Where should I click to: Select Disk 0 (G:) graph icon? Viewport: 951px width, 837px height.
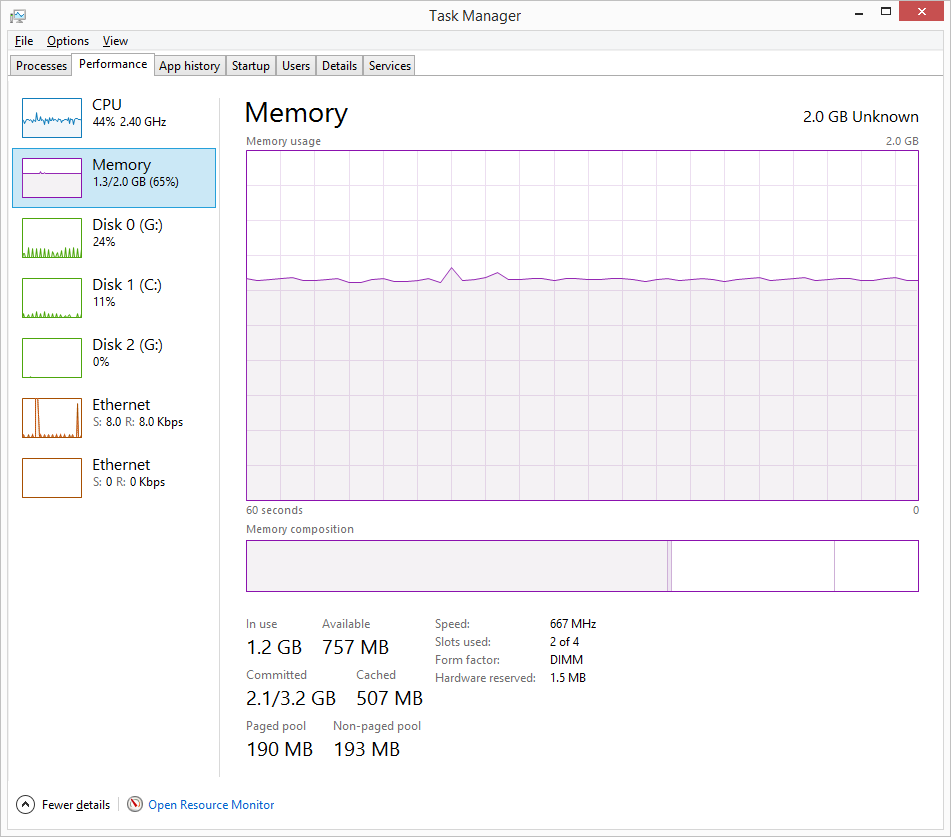coord(52,238)
